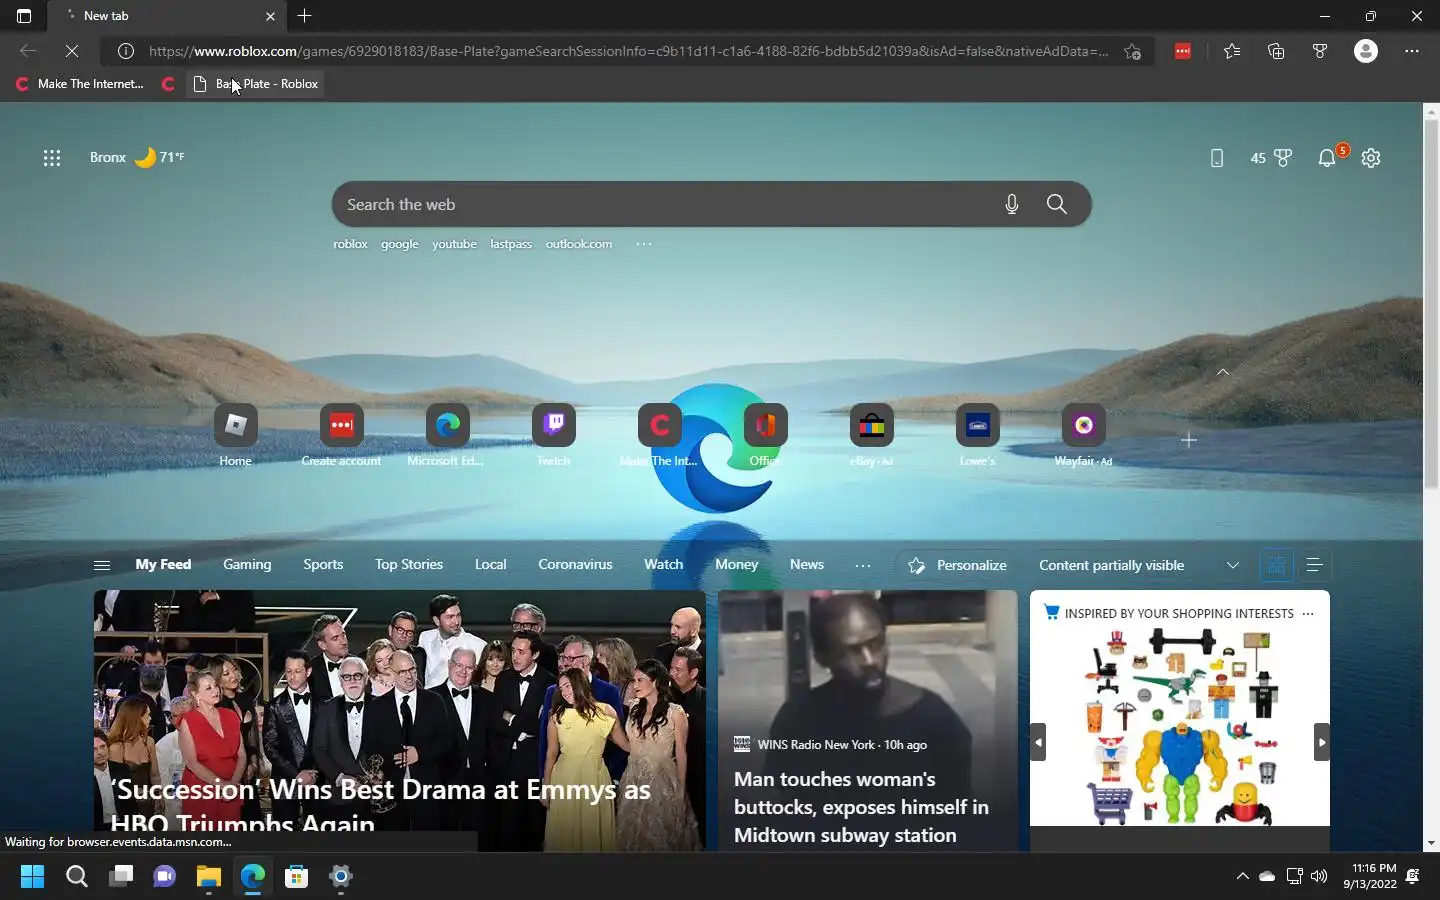
Task: Show more feed categories ellipsis
Action: point(863,565)
